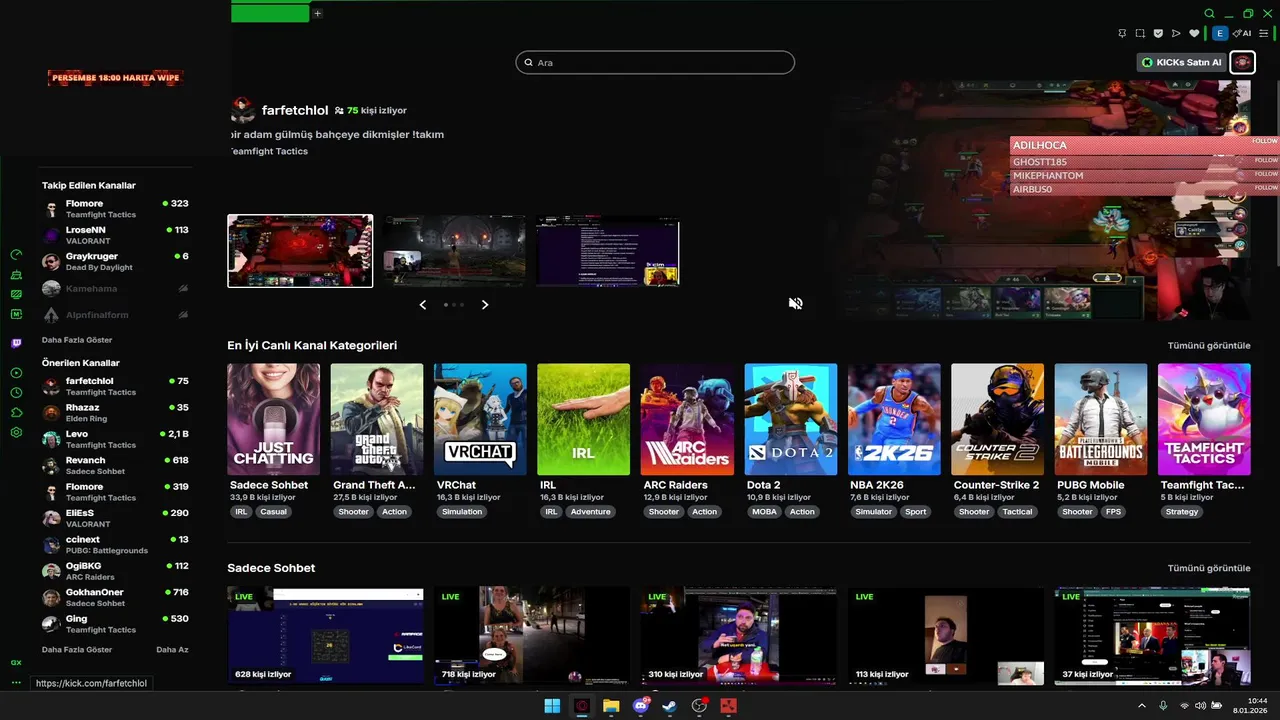Image resolution: width=1280 pixels, height=720 pixels.
Task: Open GX Cleaner icon in sidebar
Action: (x=16, y=275)
